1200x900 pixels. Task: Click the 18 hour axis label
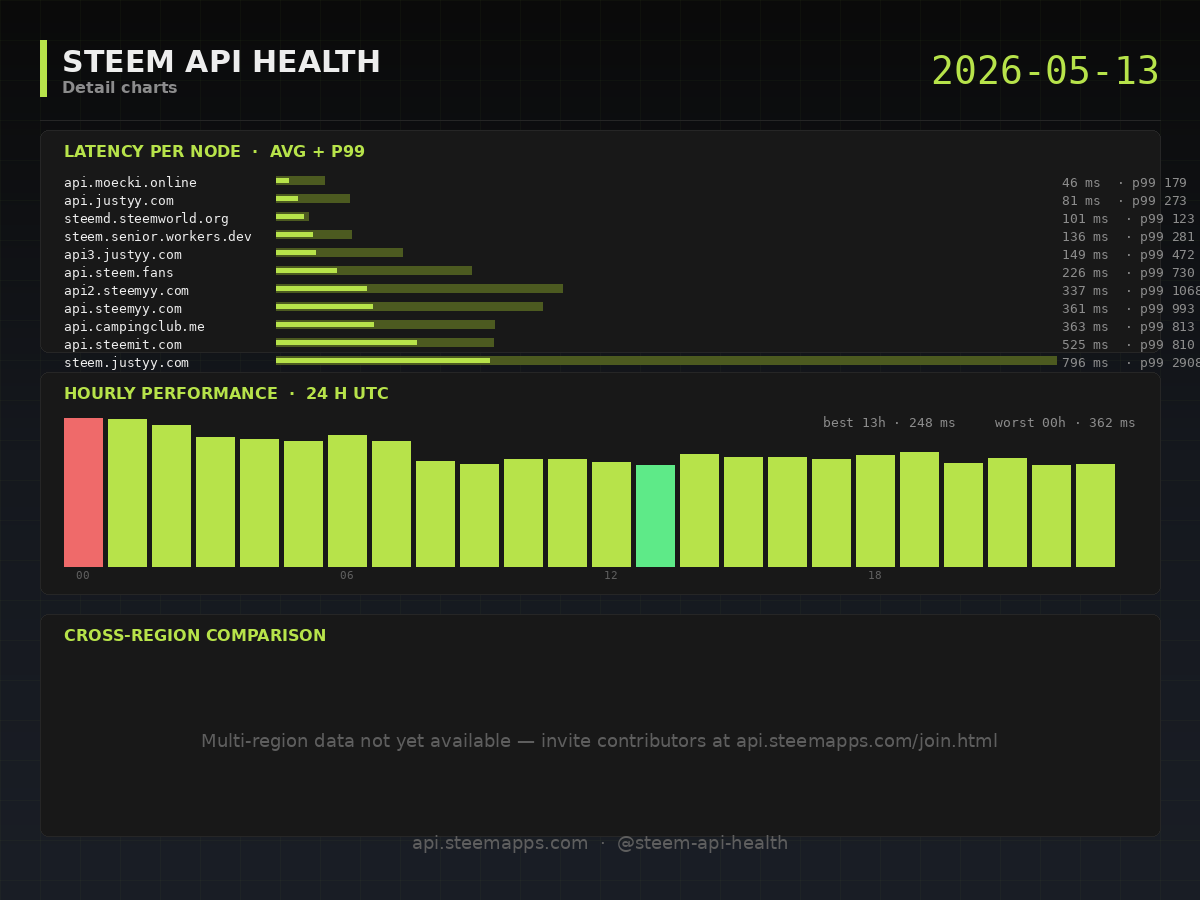(x=875, y=576)
